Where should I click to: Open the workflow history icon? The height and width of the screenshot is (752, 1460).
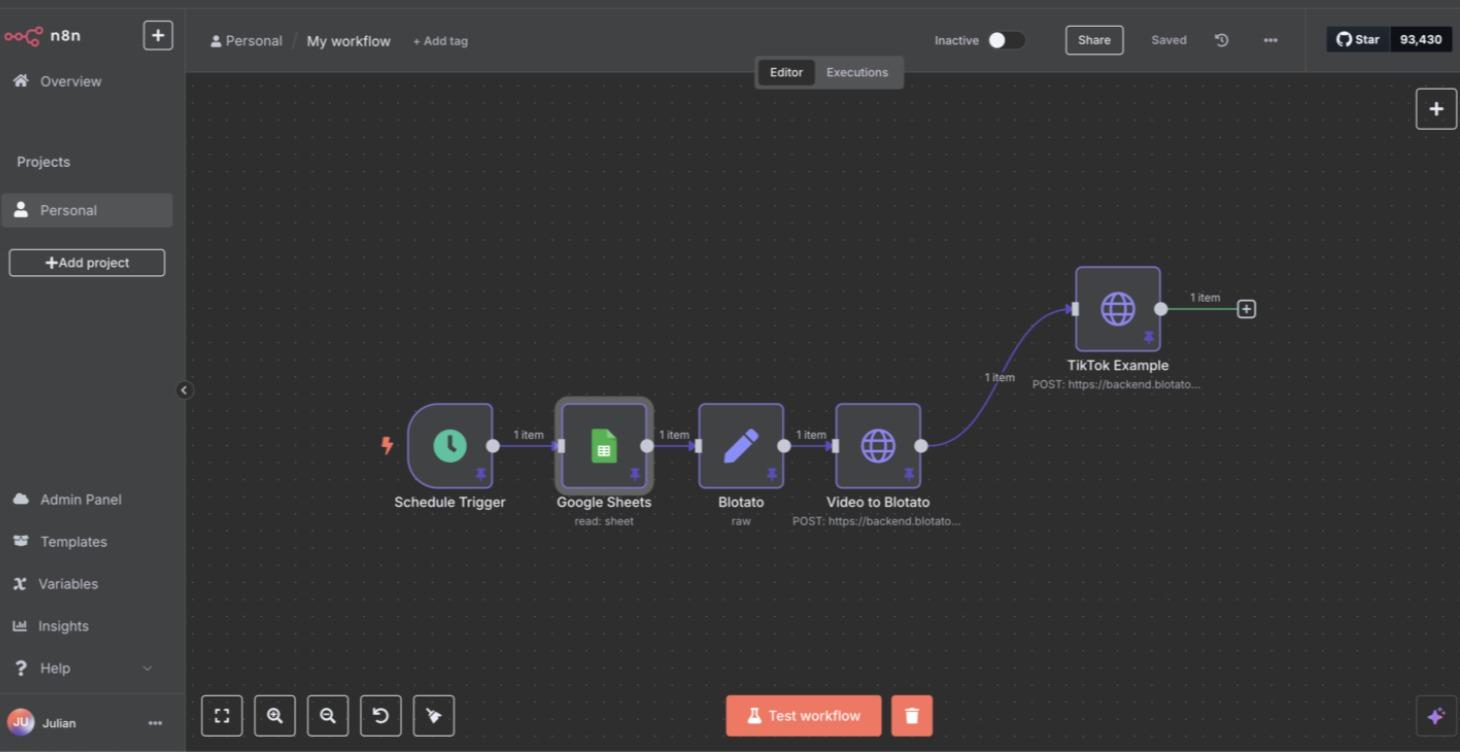[x=1221, y=40]
